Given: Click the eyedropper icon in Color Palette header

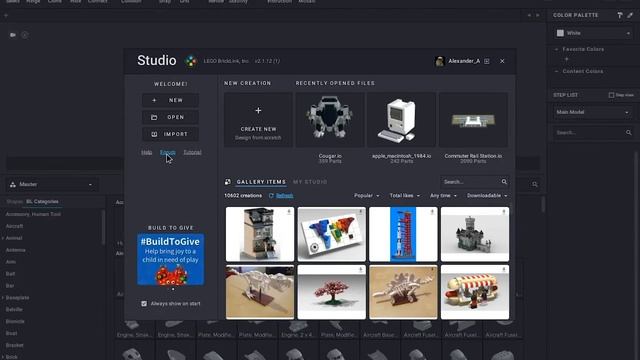Looking at the screenshot, I should [630, 15].
